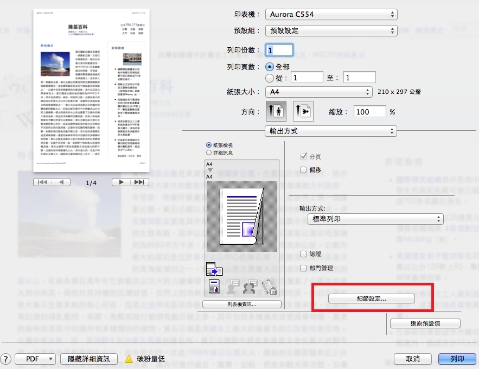479x369 pixels.
Task: Go to first preview page
Action: pos(43,182)
